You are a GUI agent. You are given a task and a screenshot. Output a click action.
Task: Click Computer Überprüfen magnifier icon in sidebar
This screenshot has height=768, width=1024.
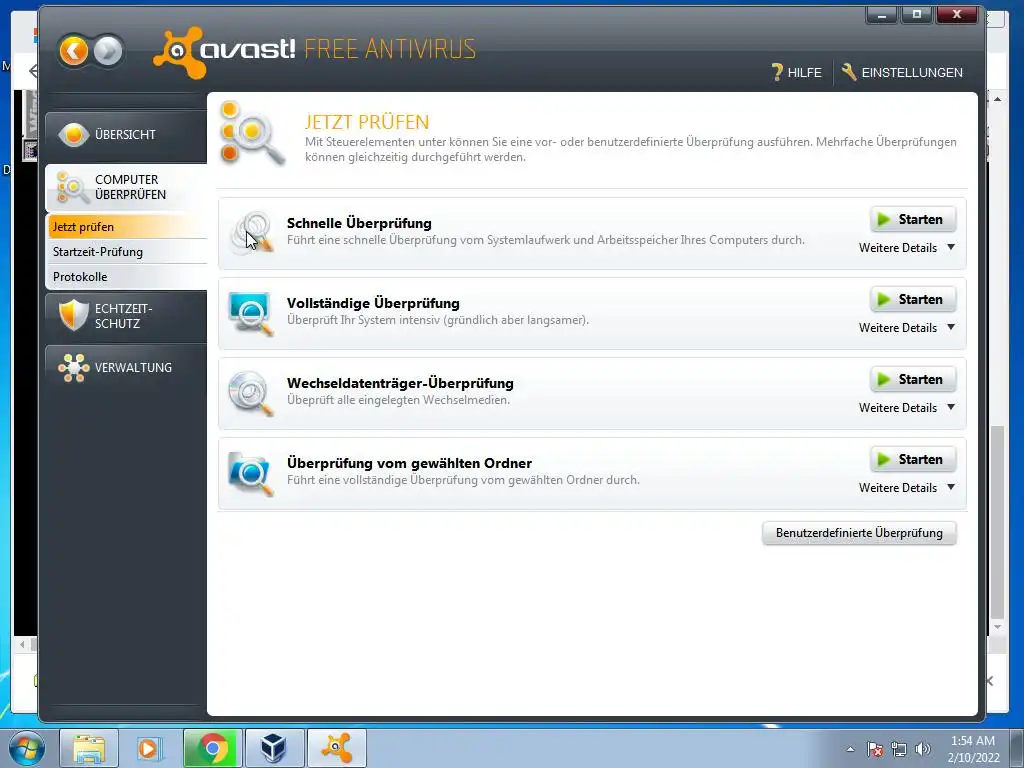coord(71,187)
